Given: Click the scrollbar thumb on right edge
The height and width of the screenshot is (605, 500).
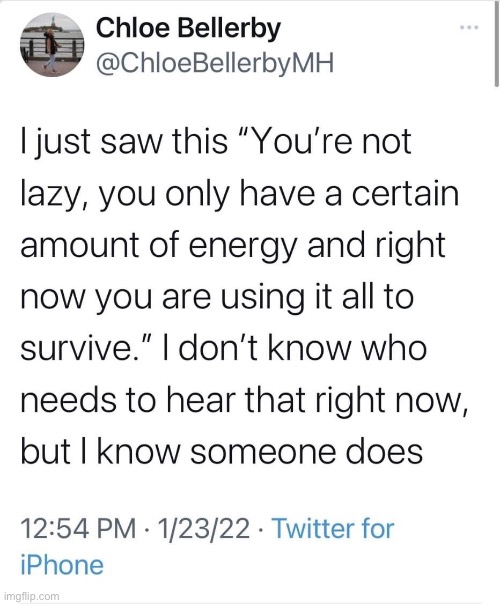Looking at the screenshot, I should [497, 43].
